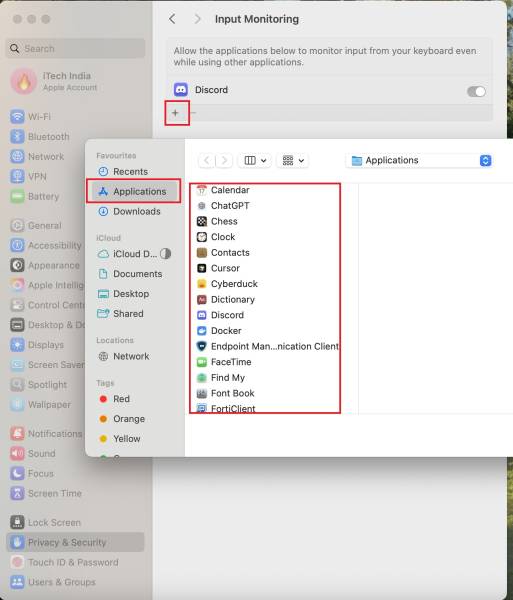Open the Applications location pop-up menu
Image resolution: width=513 pixels, height=600 pixels.
[419, 160]
